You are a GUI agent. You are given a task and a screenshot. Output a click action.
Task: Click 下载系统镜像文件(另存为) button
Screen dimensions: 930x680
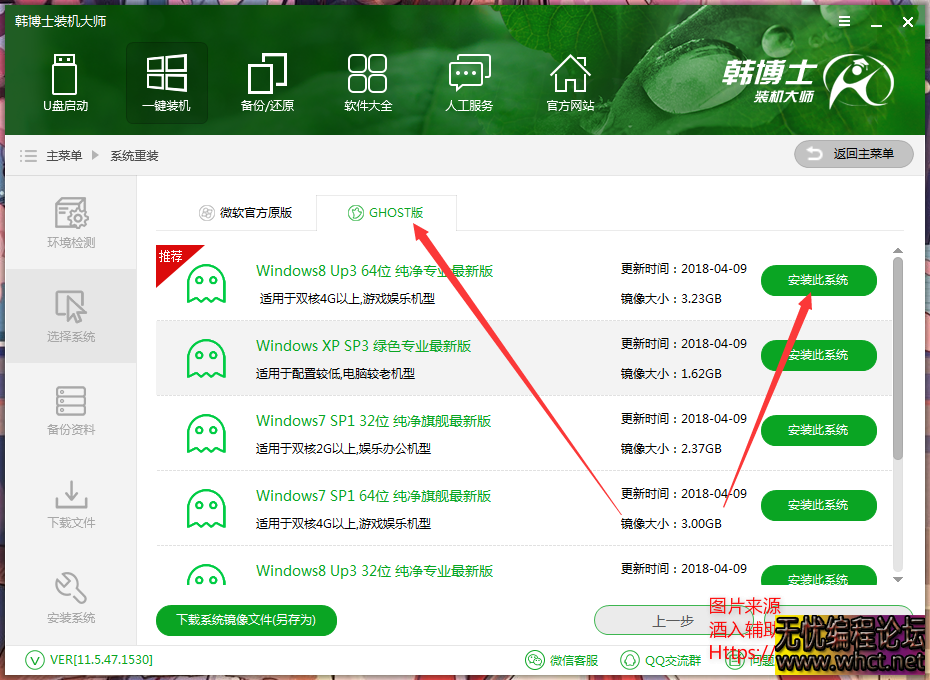point(246,620)
